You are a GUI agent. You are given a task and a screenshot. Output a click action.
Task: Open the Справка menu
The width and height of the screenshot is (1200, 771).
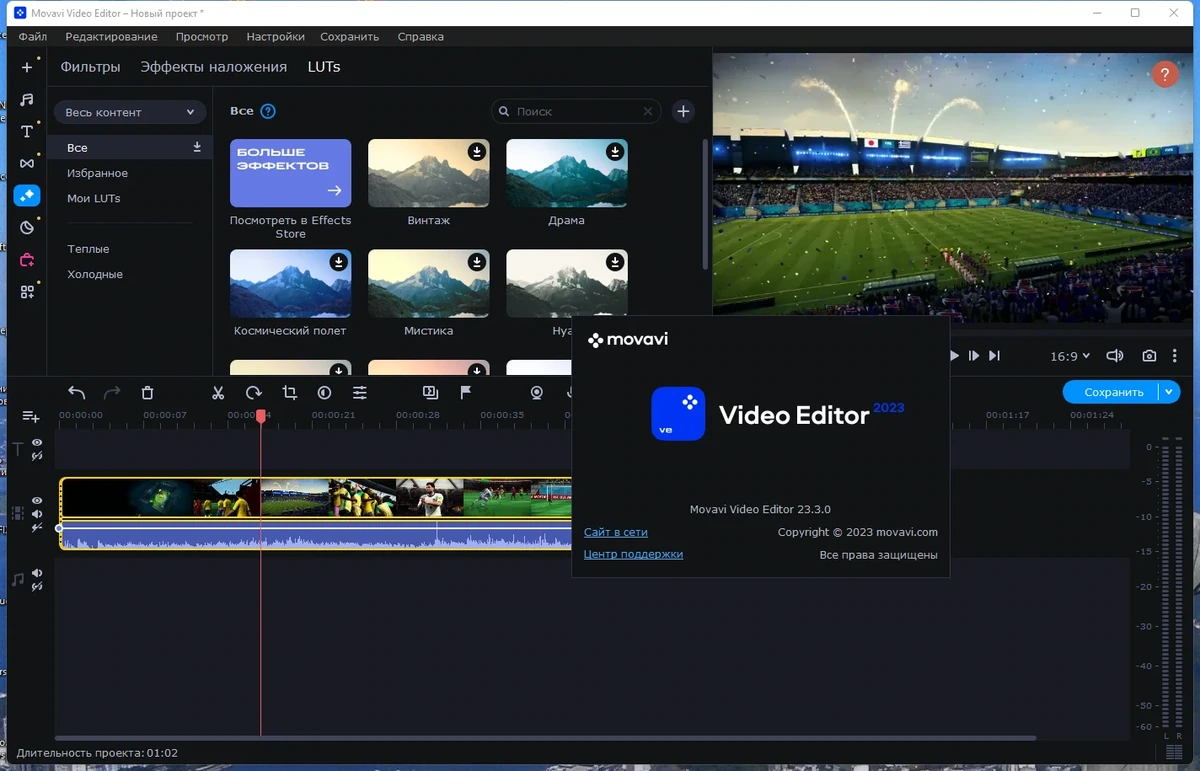pyautogui.click(x=420, y=36)
